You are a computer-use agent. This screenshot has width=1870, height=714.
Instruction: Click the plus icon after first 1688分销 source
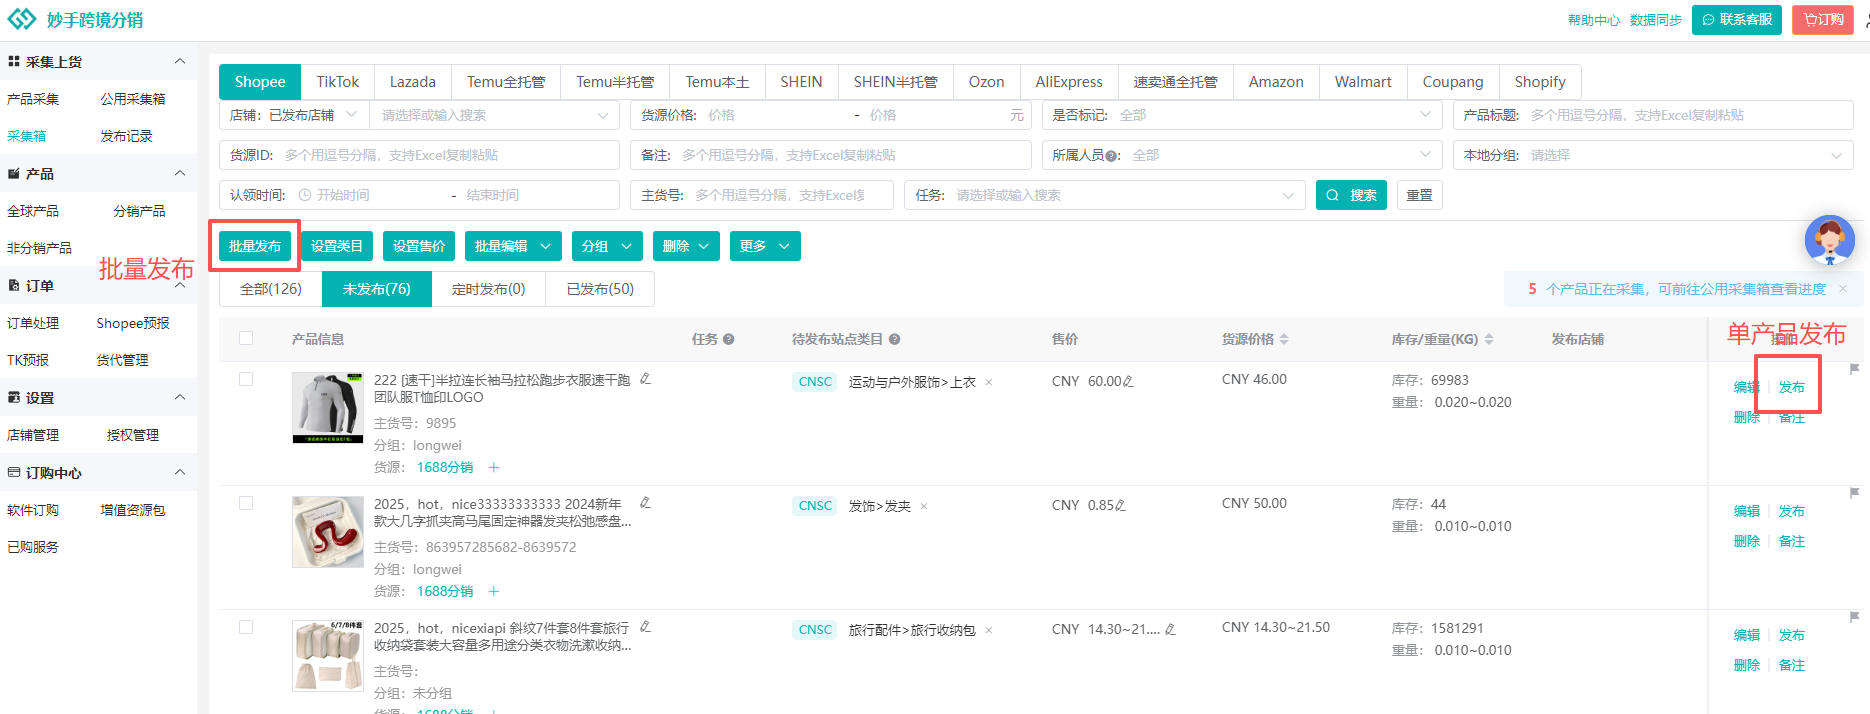[494, 468]
